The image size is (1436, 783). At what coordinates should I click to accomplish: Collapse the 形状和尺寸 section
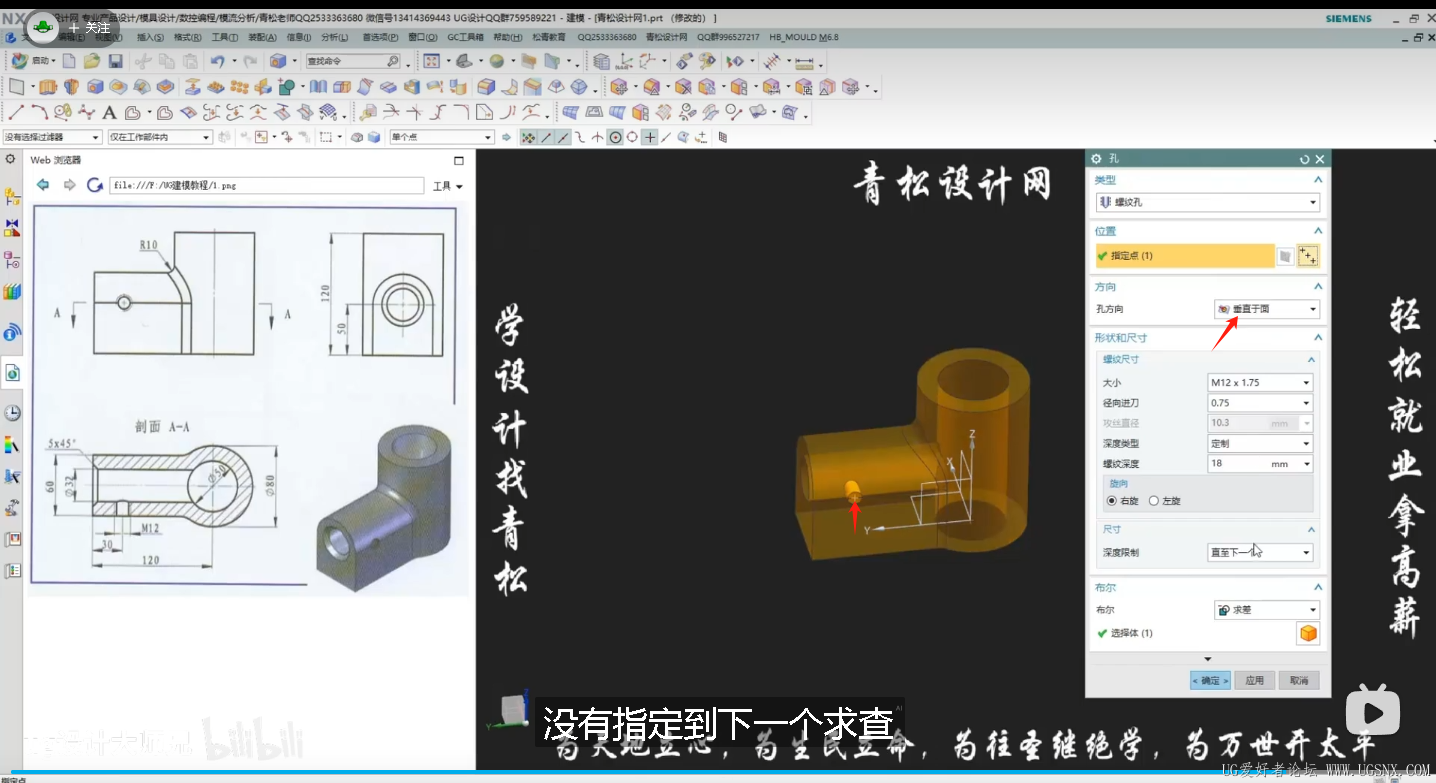click(1318, 338)
